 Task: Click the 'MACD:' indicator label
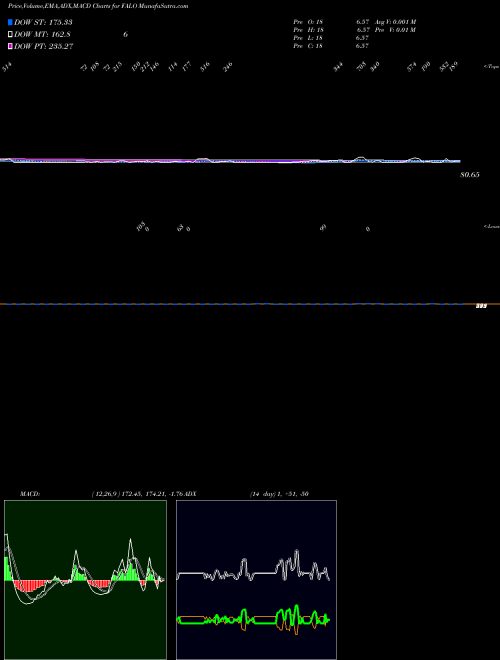coord(30,494)
